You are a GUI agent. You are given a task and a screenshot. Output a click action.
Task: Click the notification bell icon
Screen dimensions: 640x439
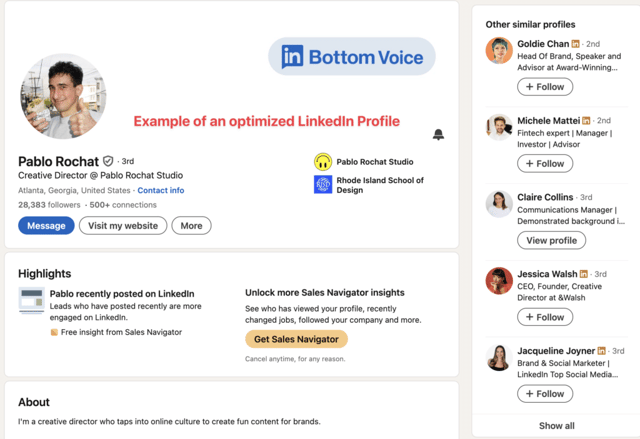click(x=438, y=134)
